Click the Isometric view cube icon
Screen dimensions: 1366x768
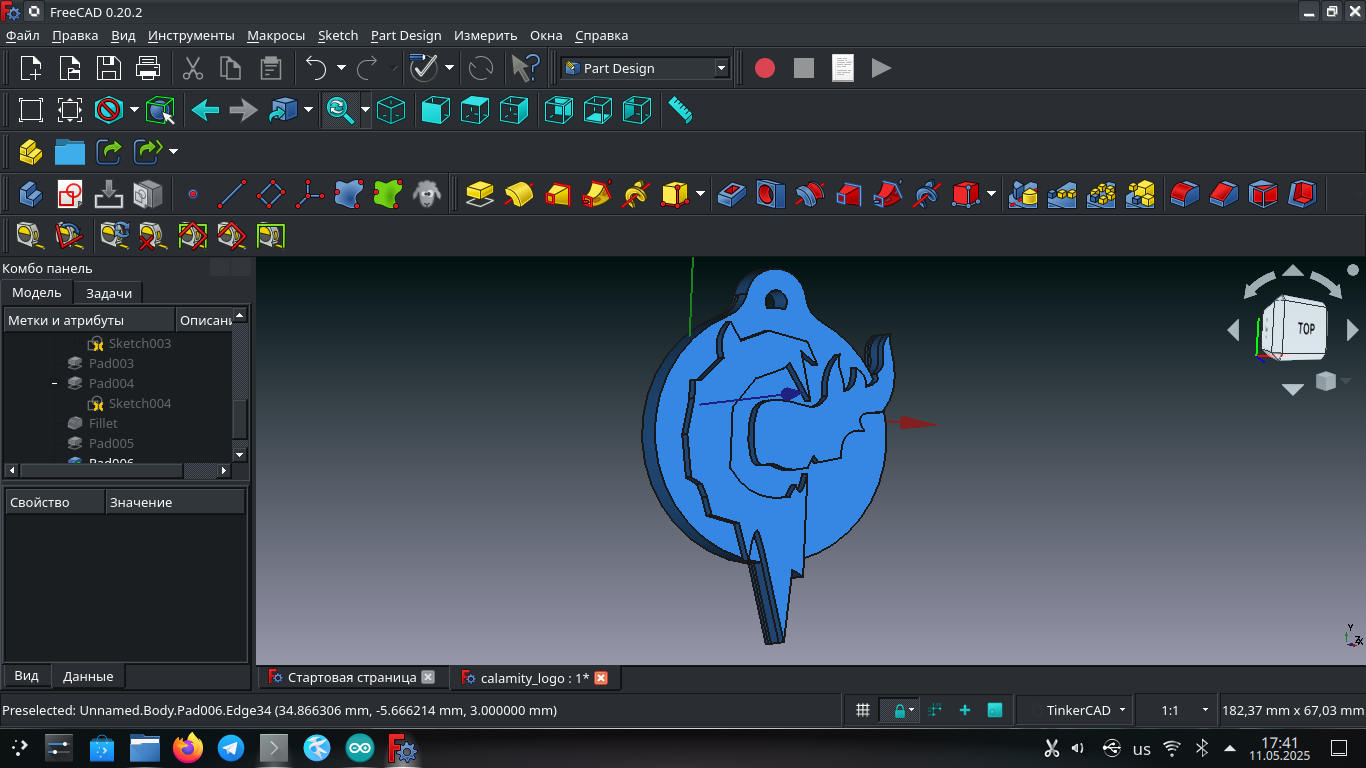click(391, 110)
